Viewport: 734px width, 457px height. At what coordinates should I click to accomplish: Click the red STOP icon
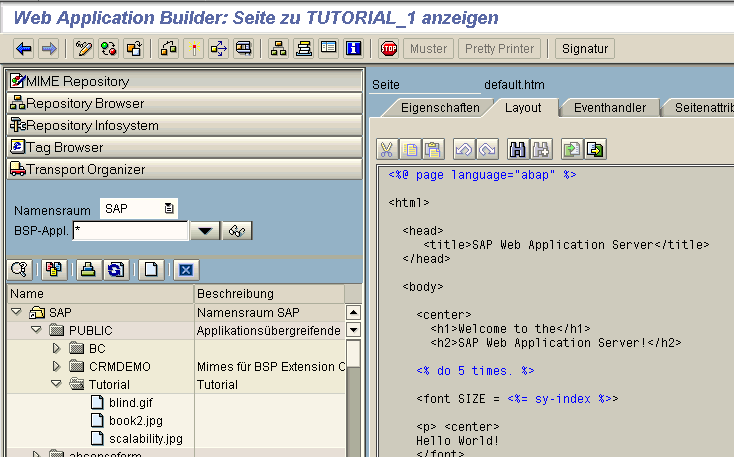pyautogui.click(x=389, y=48)
